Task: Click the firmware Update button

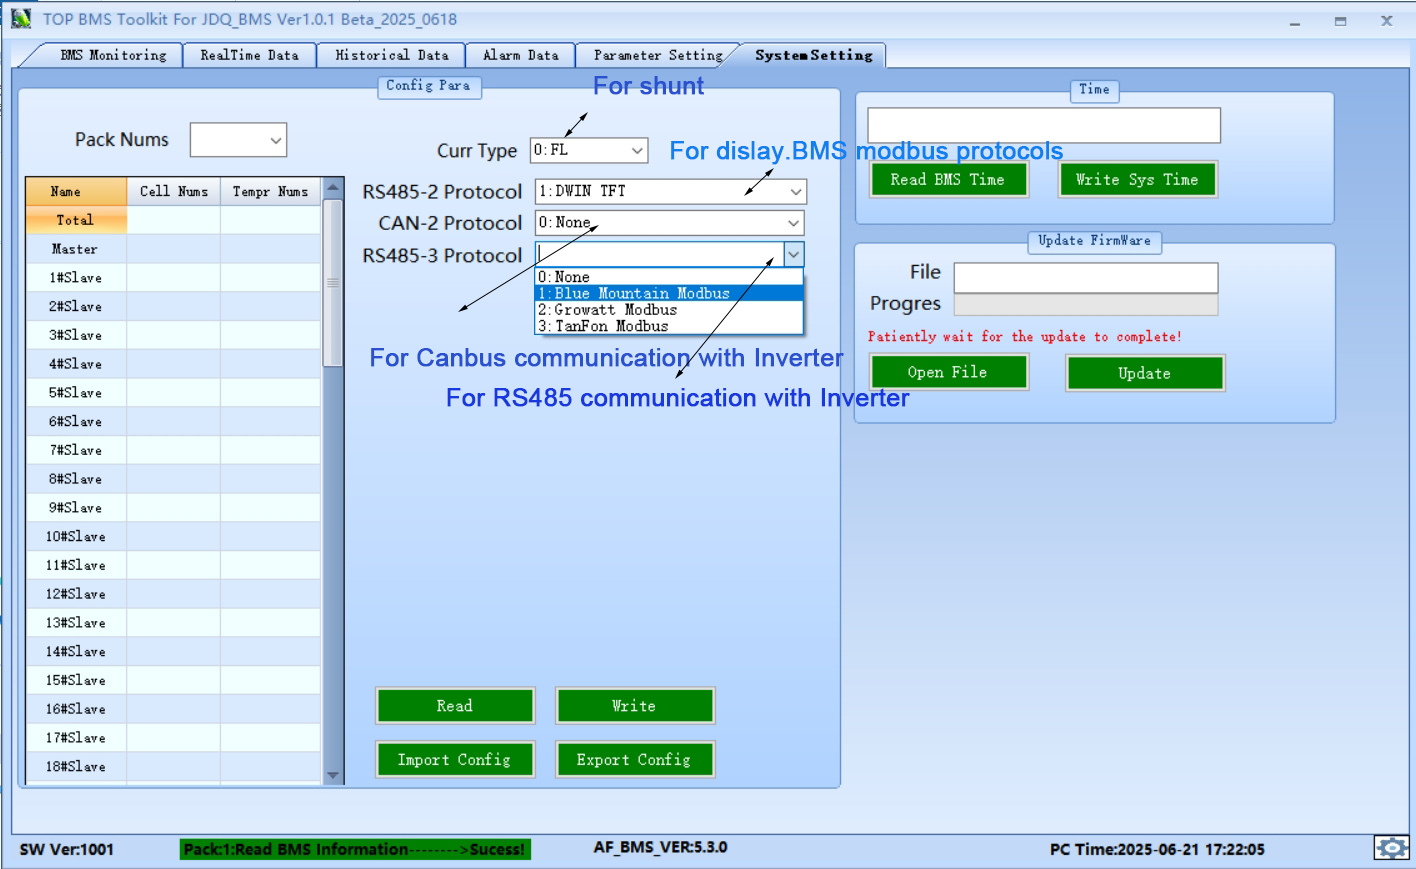Action: 1145,373
